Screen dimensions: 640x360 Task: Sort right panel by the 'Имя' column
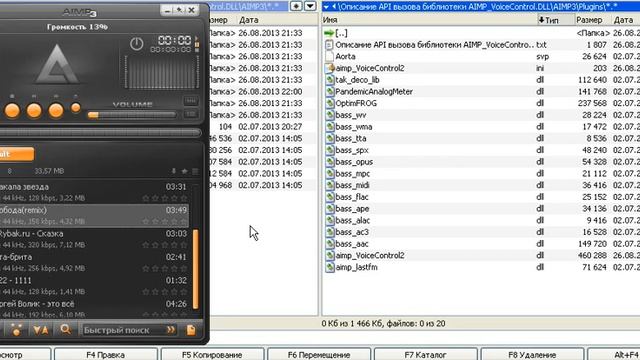429,20
